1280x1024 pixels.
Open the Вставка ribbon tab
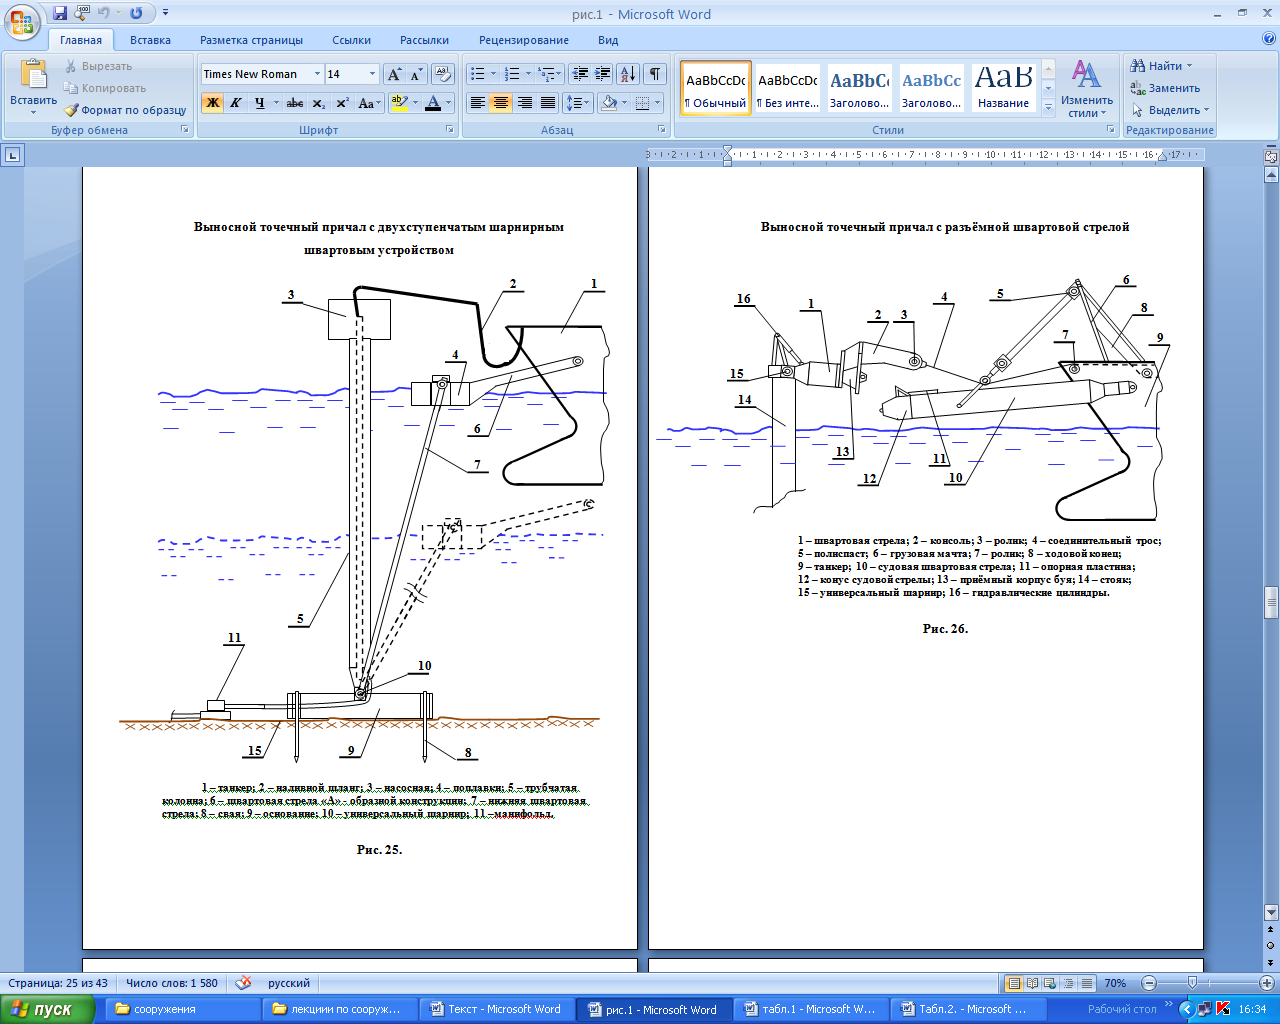pyautogui.click(x=150, y=40)
